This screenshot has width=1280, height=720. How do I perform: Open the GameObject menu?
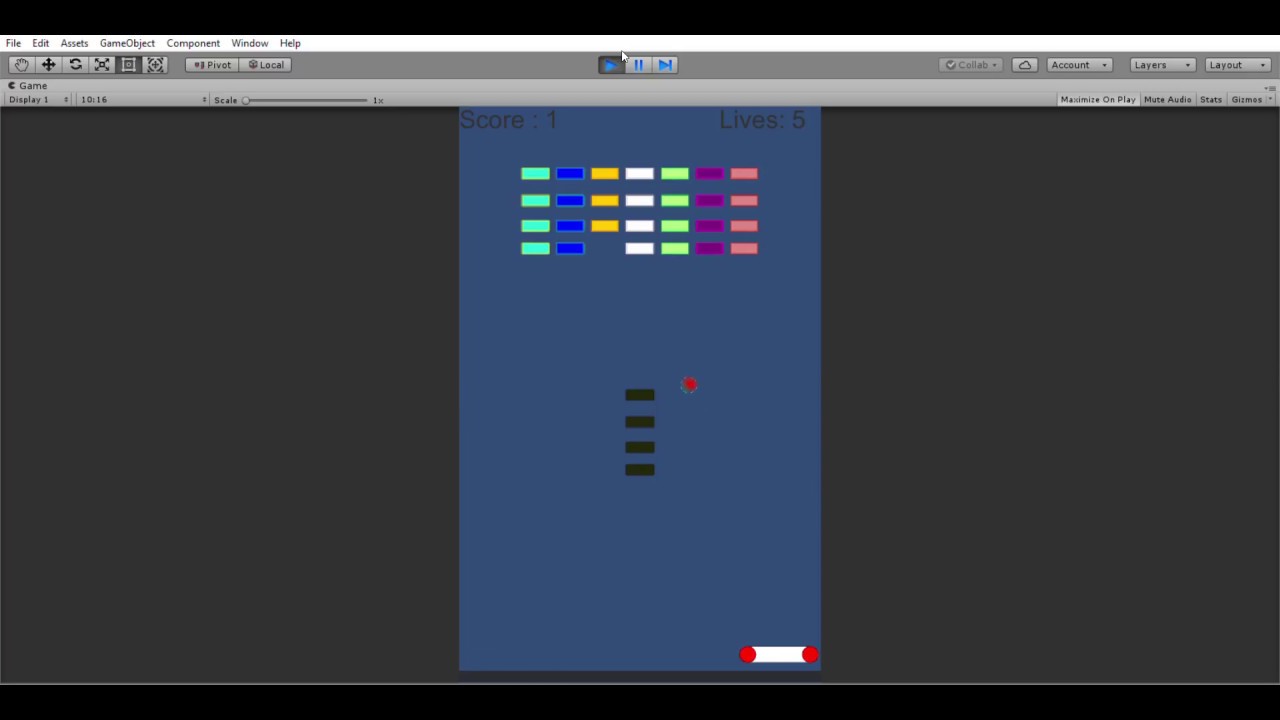(127, 43)
